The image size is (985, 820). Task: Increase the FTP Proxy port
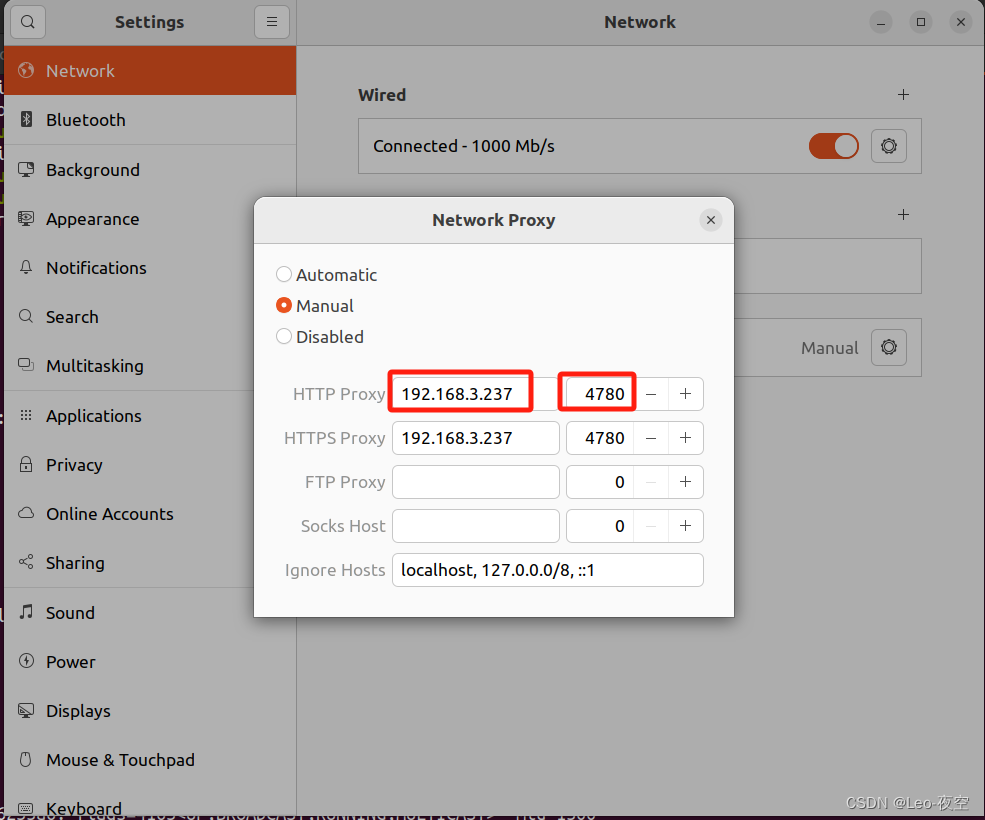(x=685, y=481)
